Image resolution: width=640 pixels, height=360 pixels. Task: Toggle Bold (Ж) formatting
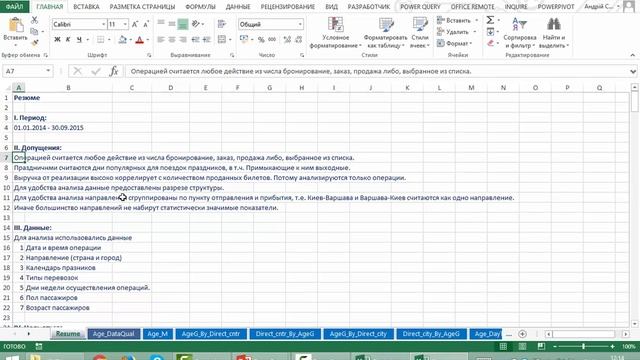tap(57, 40)
